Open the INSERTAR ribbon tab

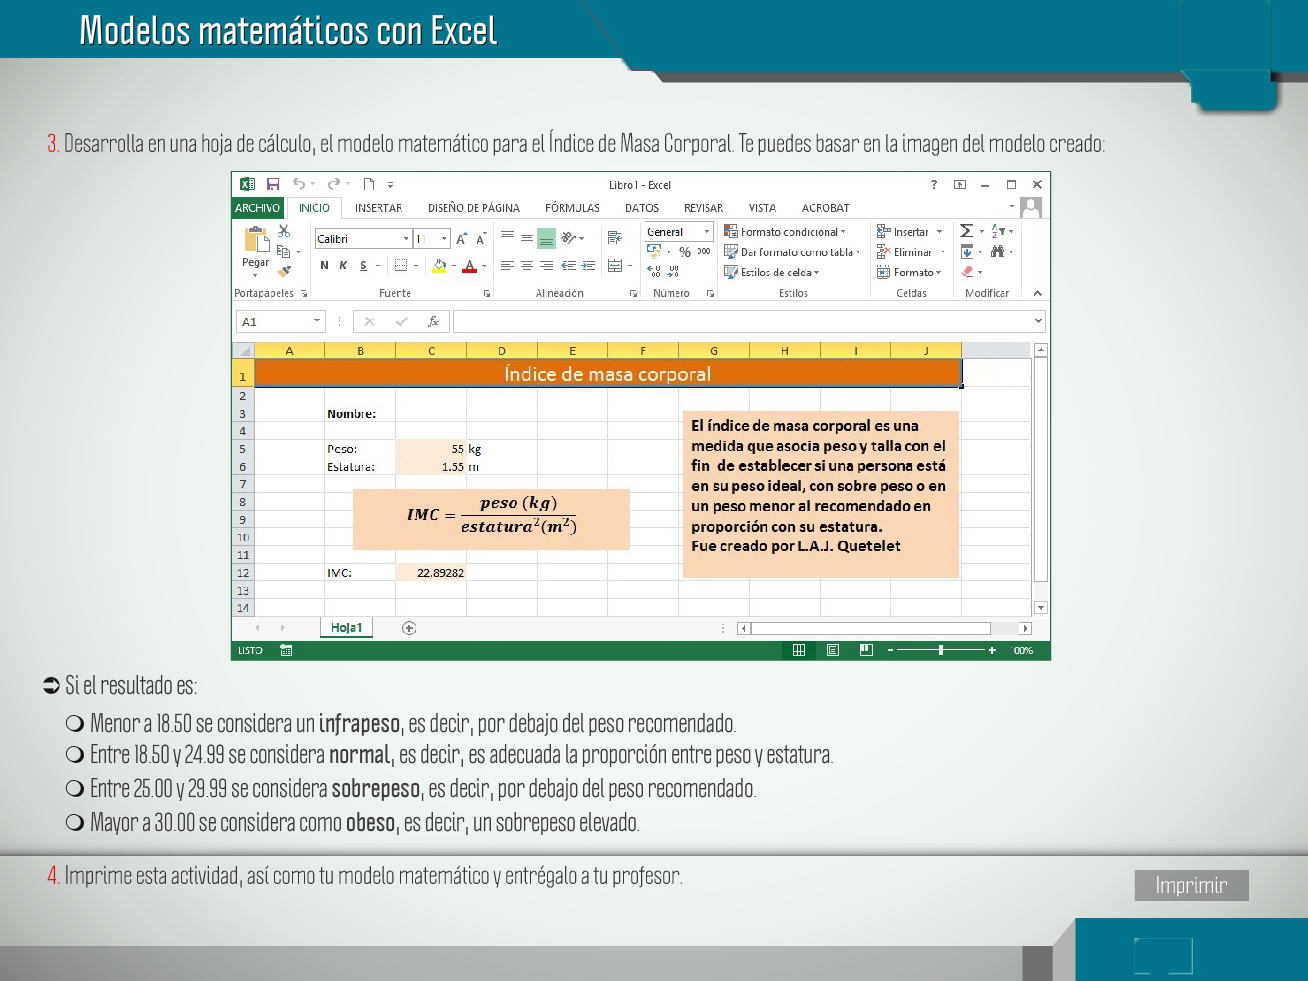click(x=378, y=208)
